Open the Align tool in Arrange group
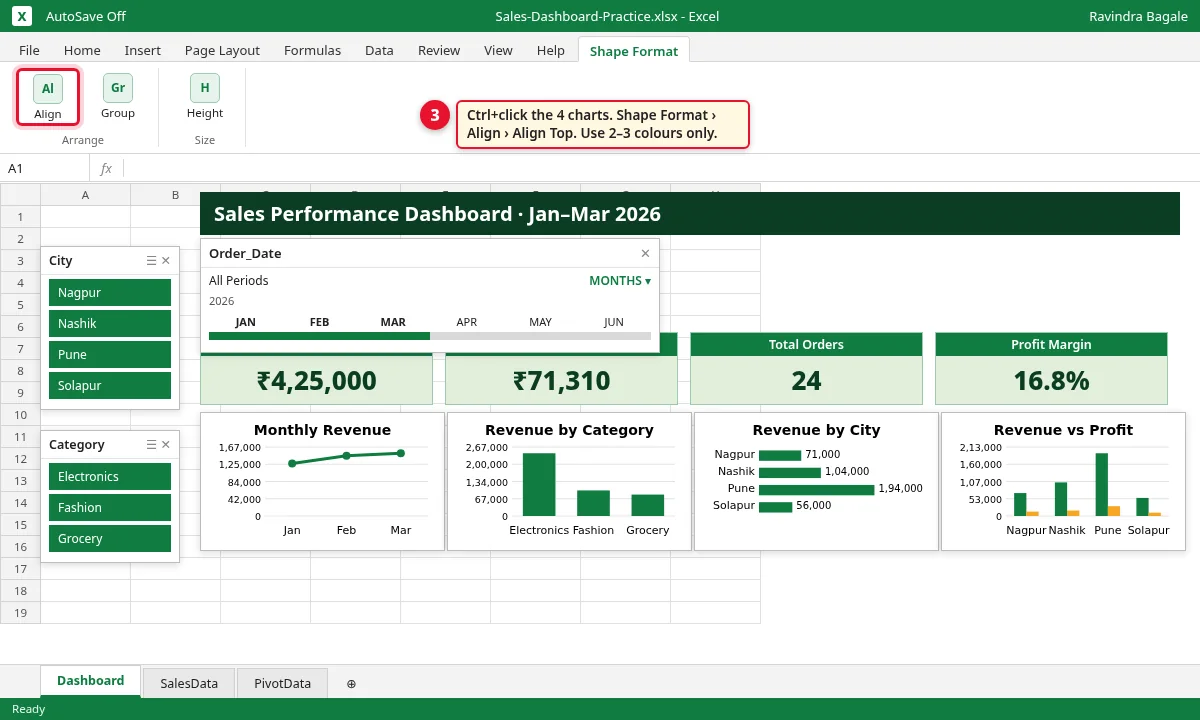Viewport: 1200px width, 720px height. 47,97
